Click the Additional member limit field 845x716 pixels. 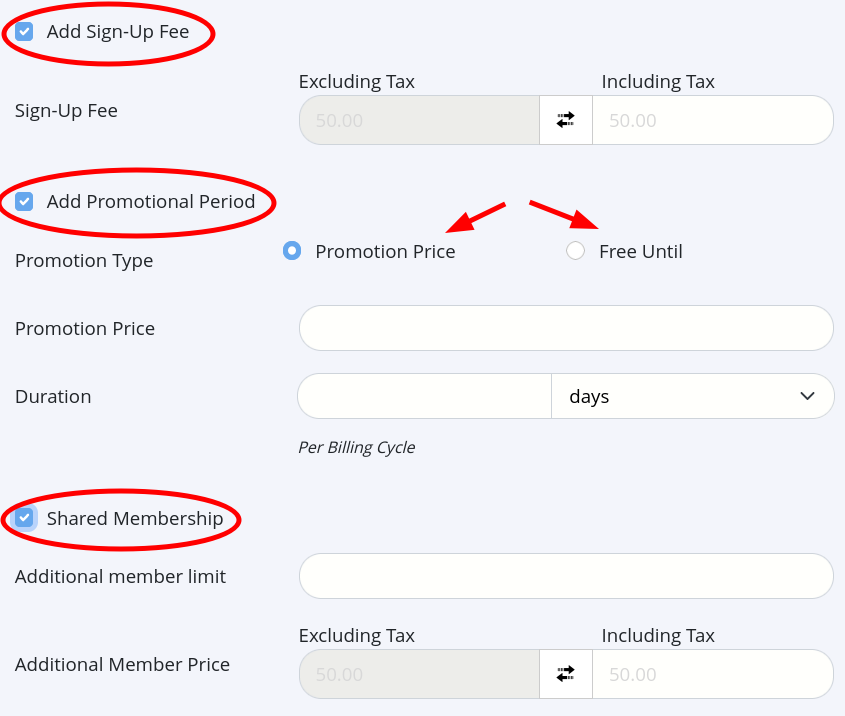[x=566, y=576]
